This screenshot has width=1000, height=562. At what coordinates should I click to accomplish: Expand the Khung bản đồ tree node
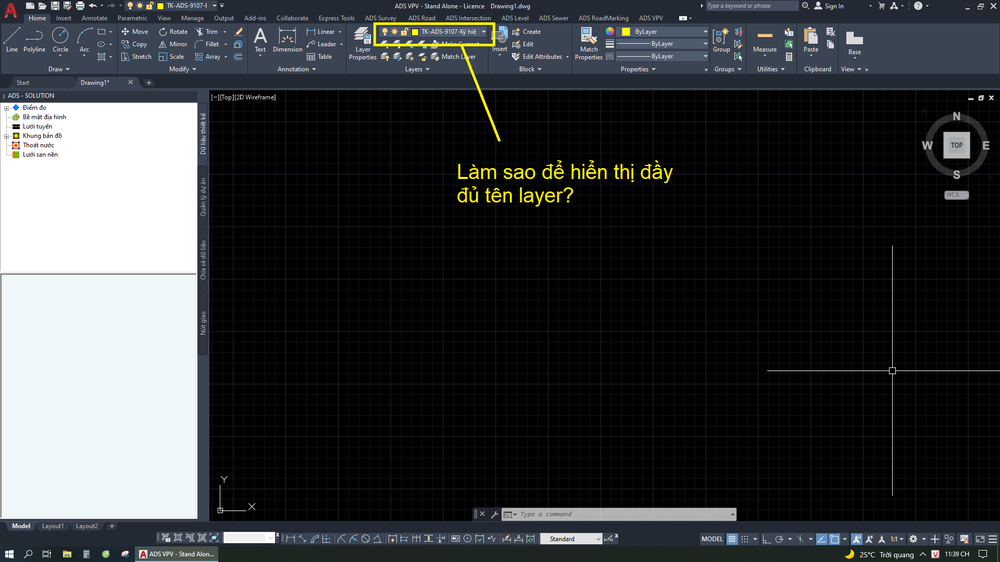click(x=7, y=136)
